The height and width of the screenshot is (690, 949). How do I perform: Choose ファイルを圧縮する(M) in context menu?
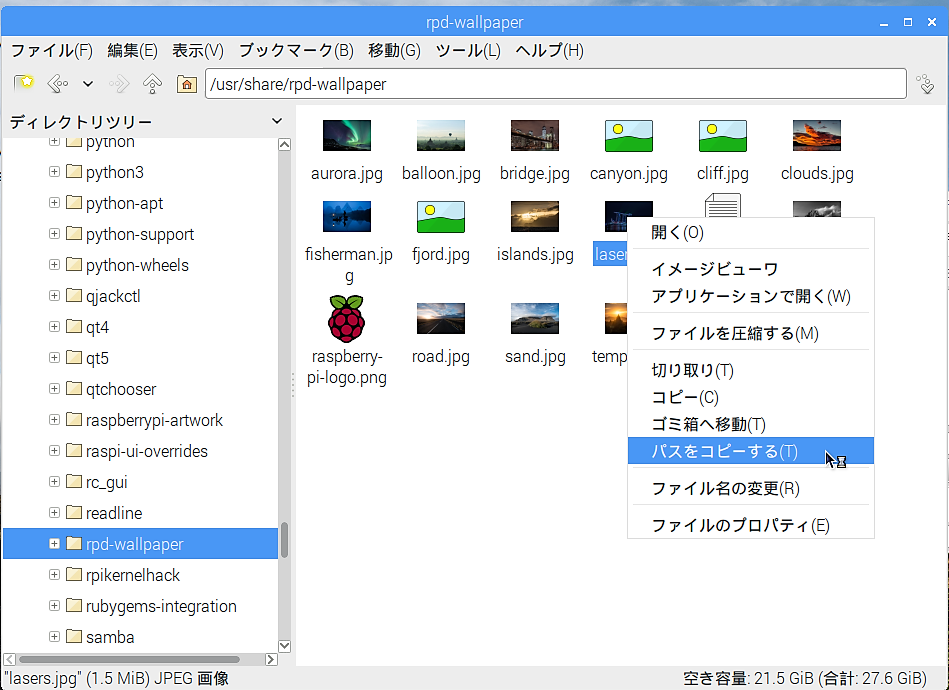pyautogui.click(x=750, y=333)
